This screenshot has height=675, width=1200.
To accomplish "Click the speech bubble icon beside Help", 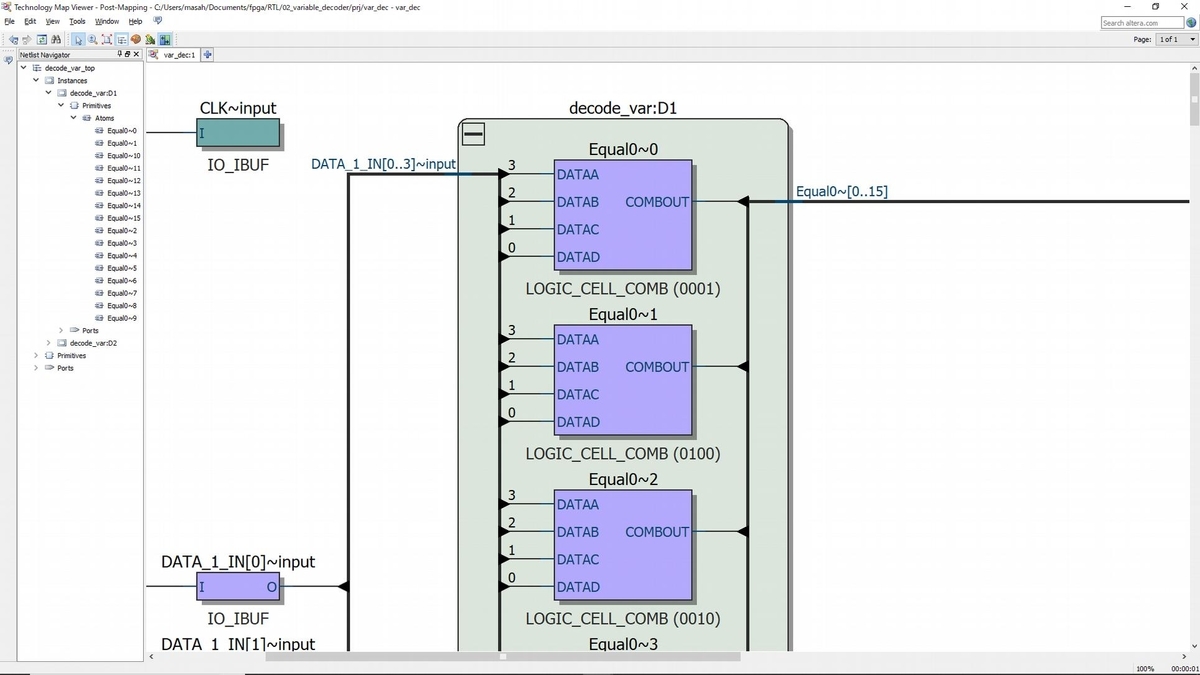I will [x=158, y=20].
